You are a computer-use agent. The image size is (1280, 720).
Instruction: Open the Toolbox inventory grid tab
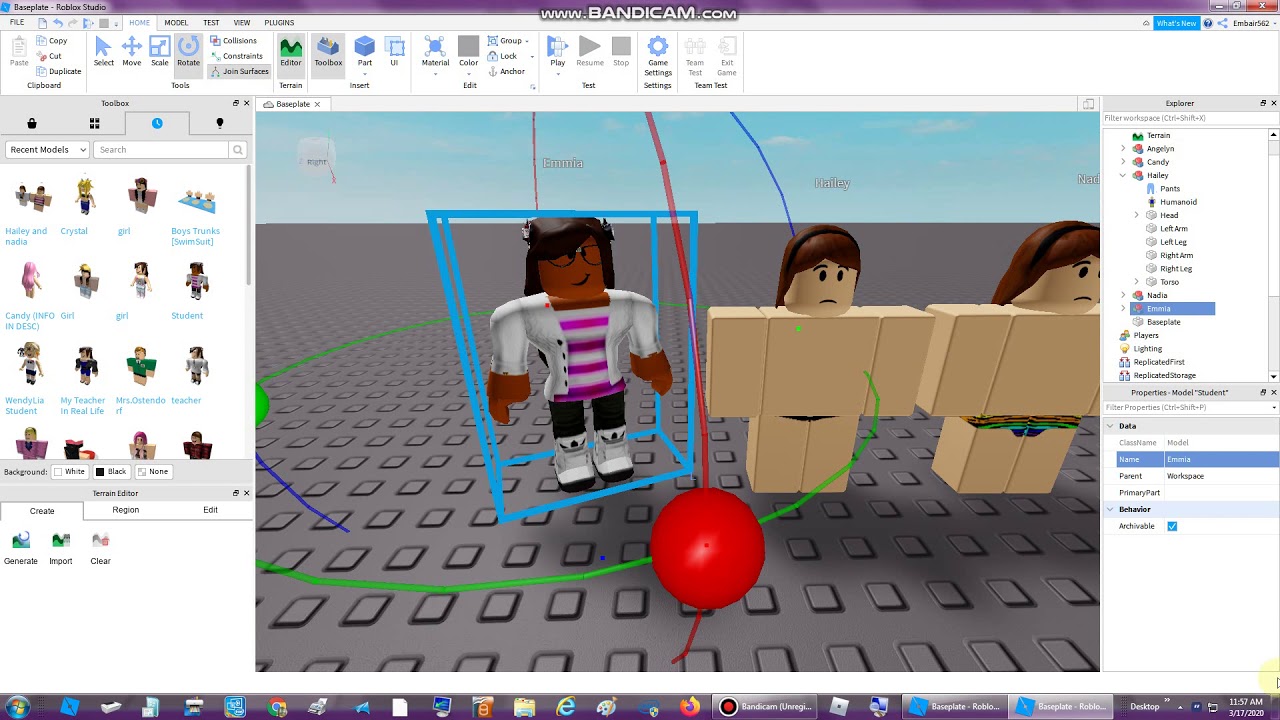point(94,123)
